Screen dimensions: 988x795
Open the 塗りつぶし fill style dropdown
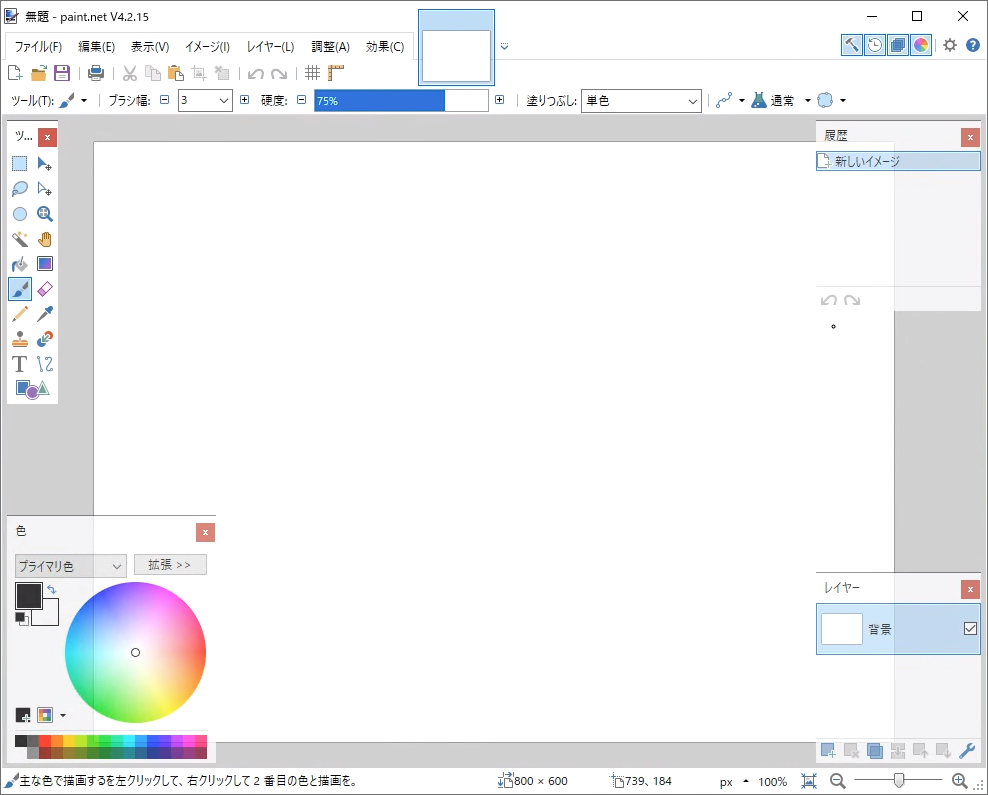[x=642, y=101]
